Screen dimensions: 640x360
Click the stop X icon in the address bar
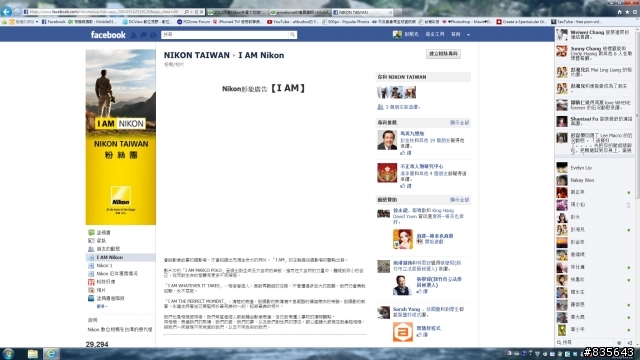click(x=201, y=12)
